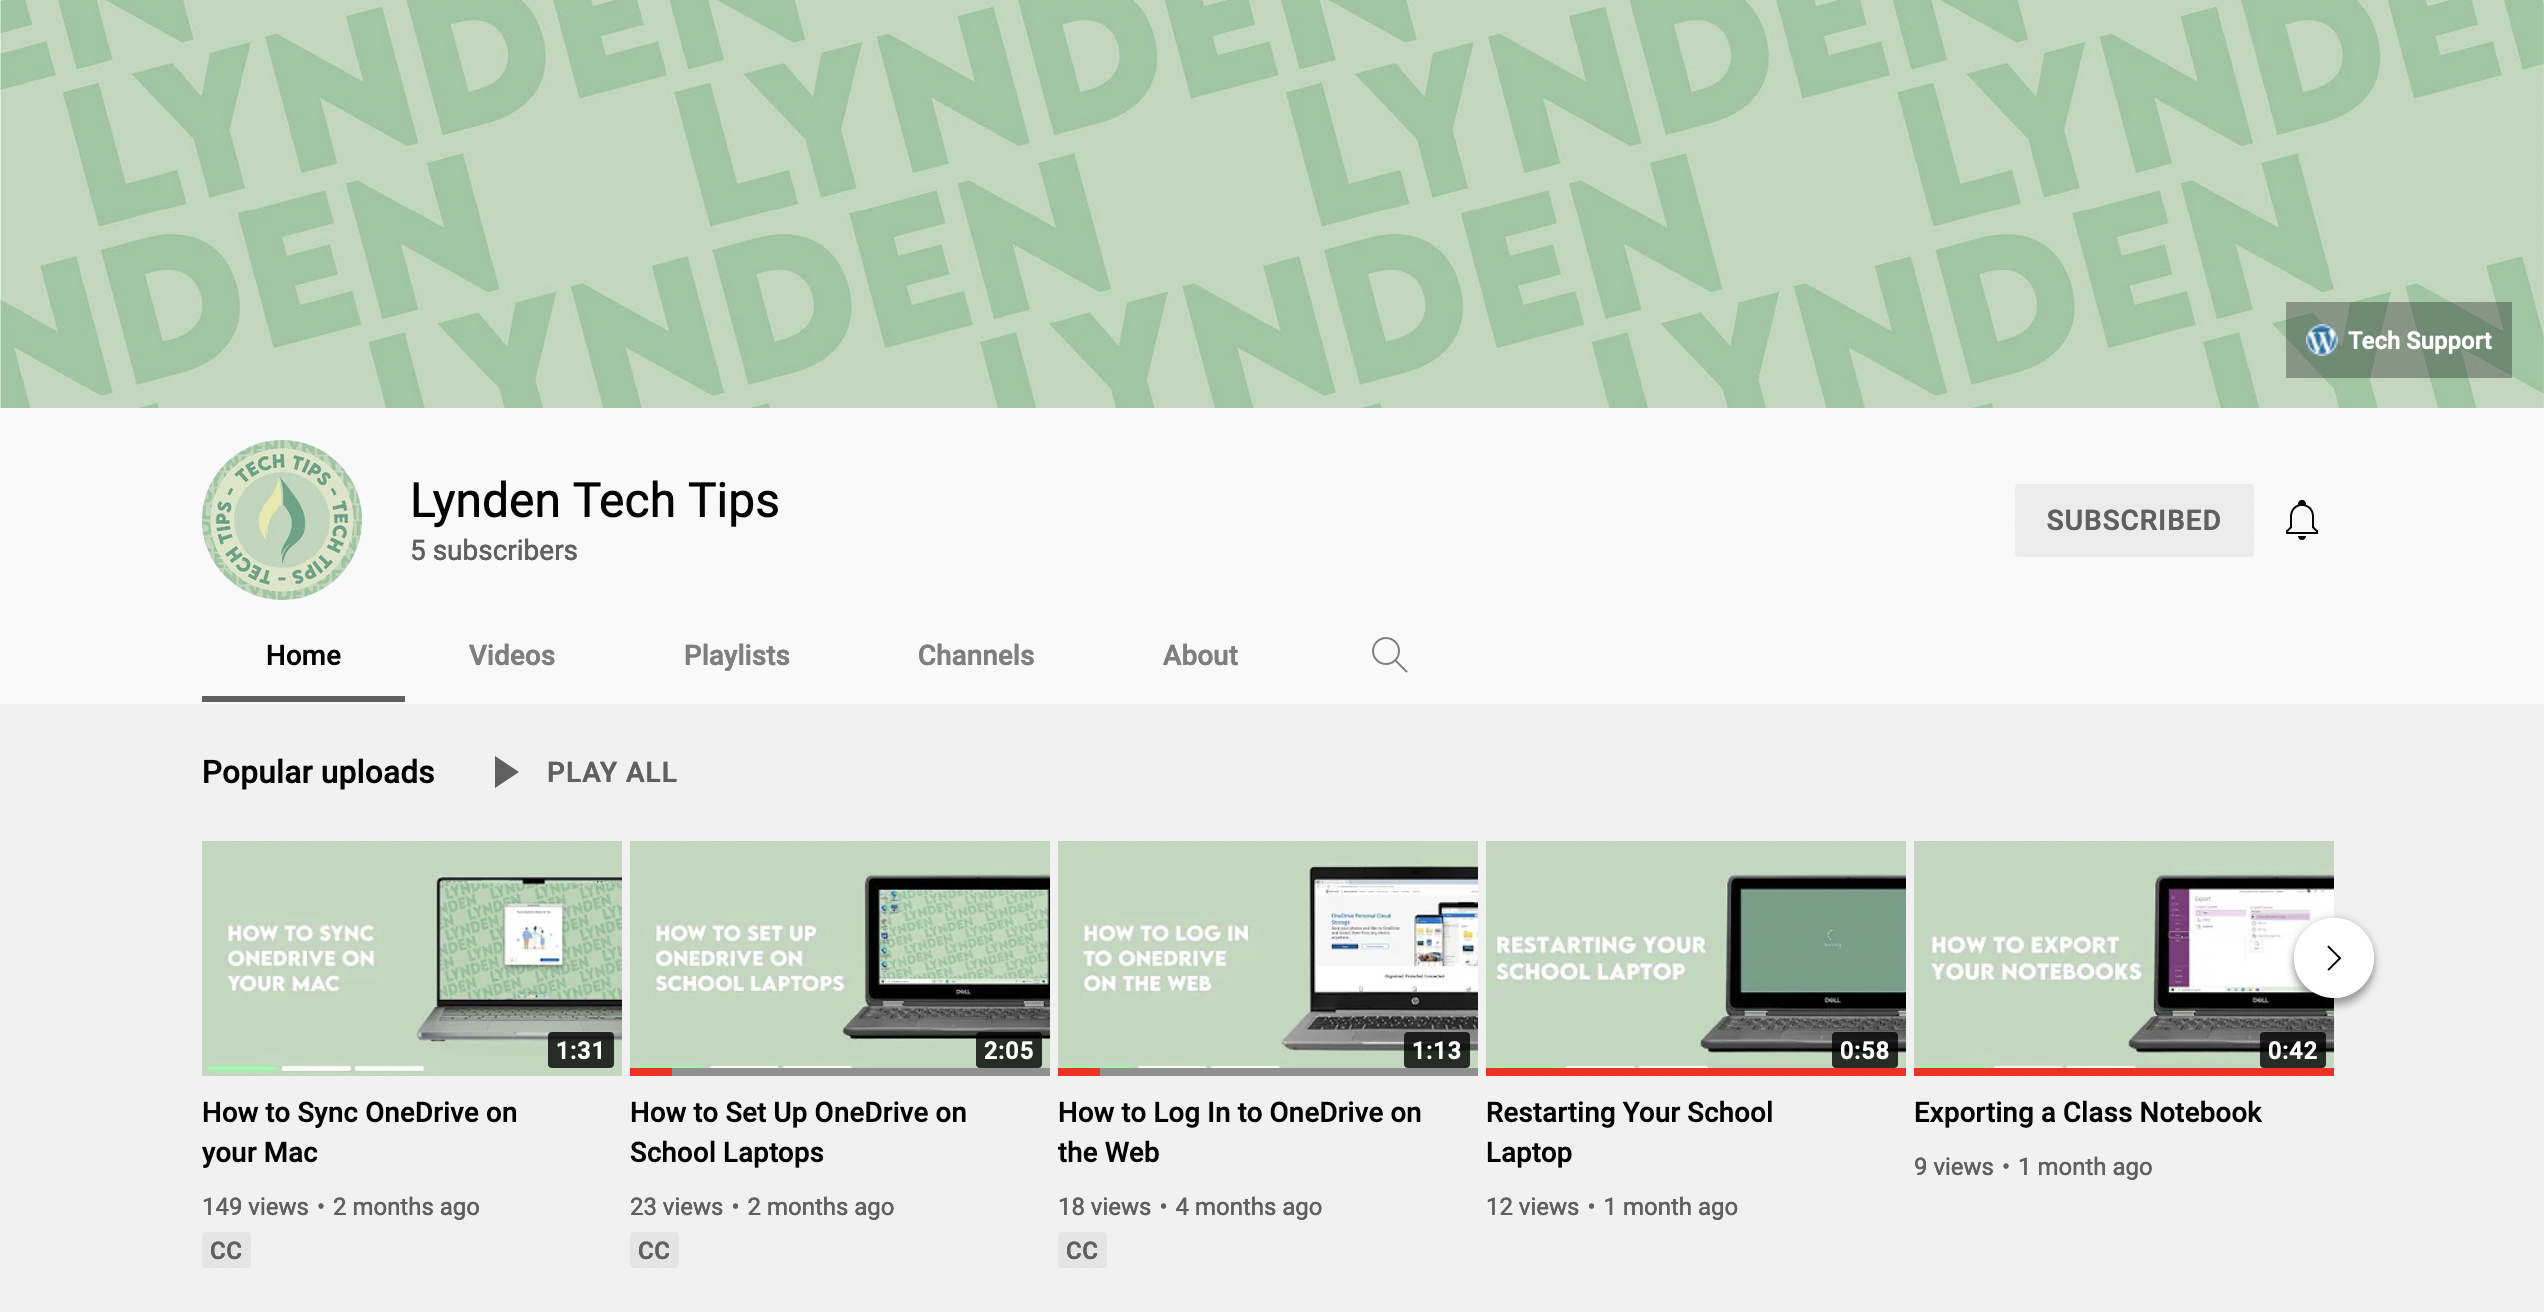
Task: Open the Tech Support banner link
Action: pos(2398,340)
